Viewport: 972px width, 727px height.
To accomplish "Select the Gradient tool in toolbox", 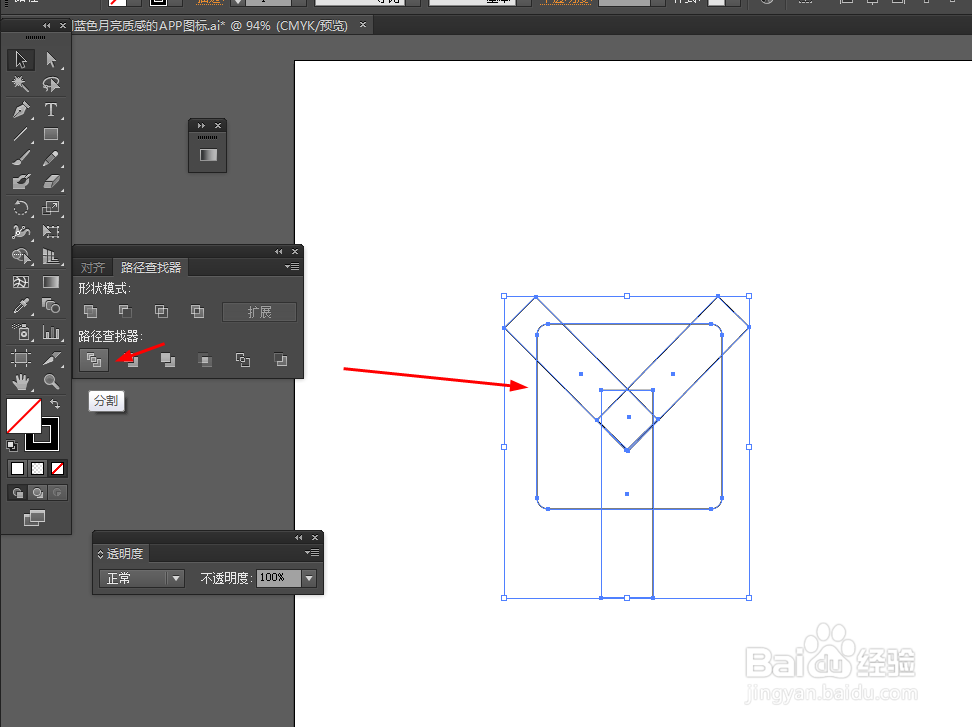I will click(x=51, y=282).
